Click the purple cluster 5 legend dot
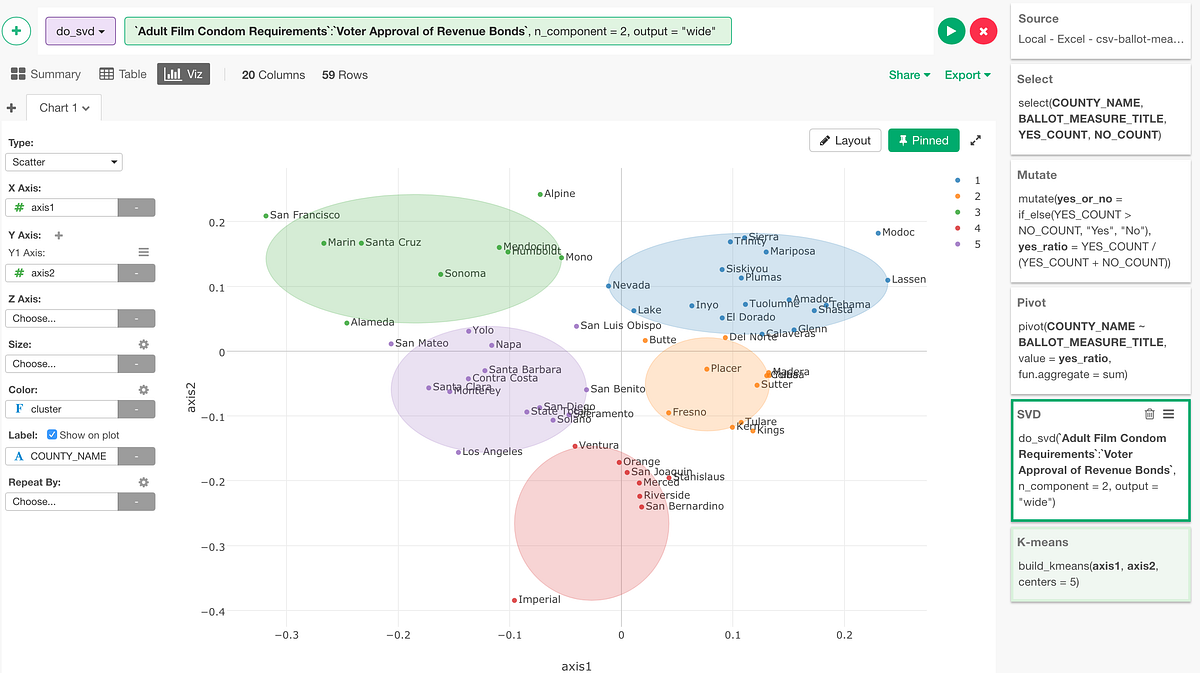The height and width of the screenshot is (673, 1200). click(957, 244)
